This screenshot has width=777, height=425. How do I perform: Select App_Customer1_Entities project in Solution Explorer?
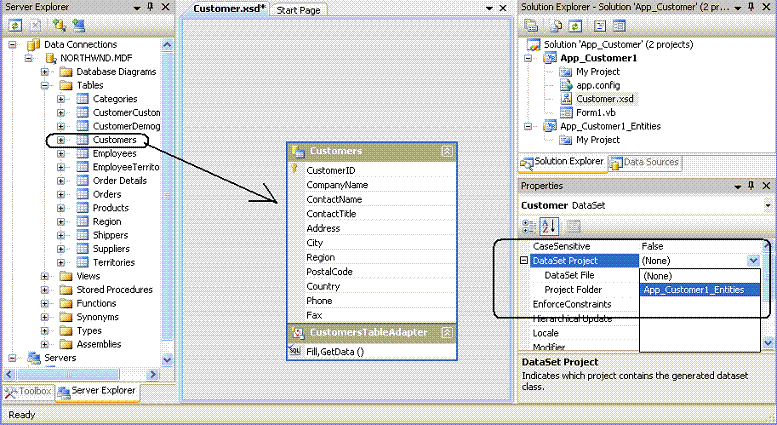click(610, 126)
